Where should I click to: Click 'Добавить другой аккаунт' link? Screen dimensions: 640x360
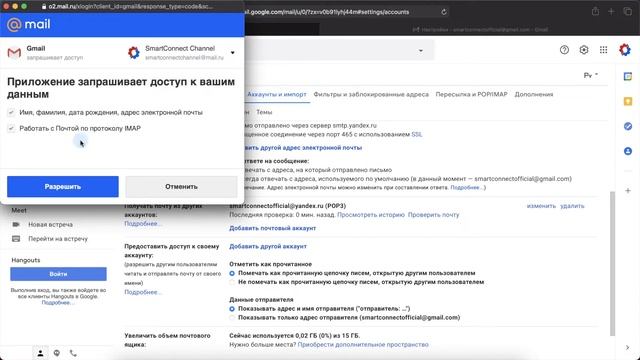[x=268, y=247]
